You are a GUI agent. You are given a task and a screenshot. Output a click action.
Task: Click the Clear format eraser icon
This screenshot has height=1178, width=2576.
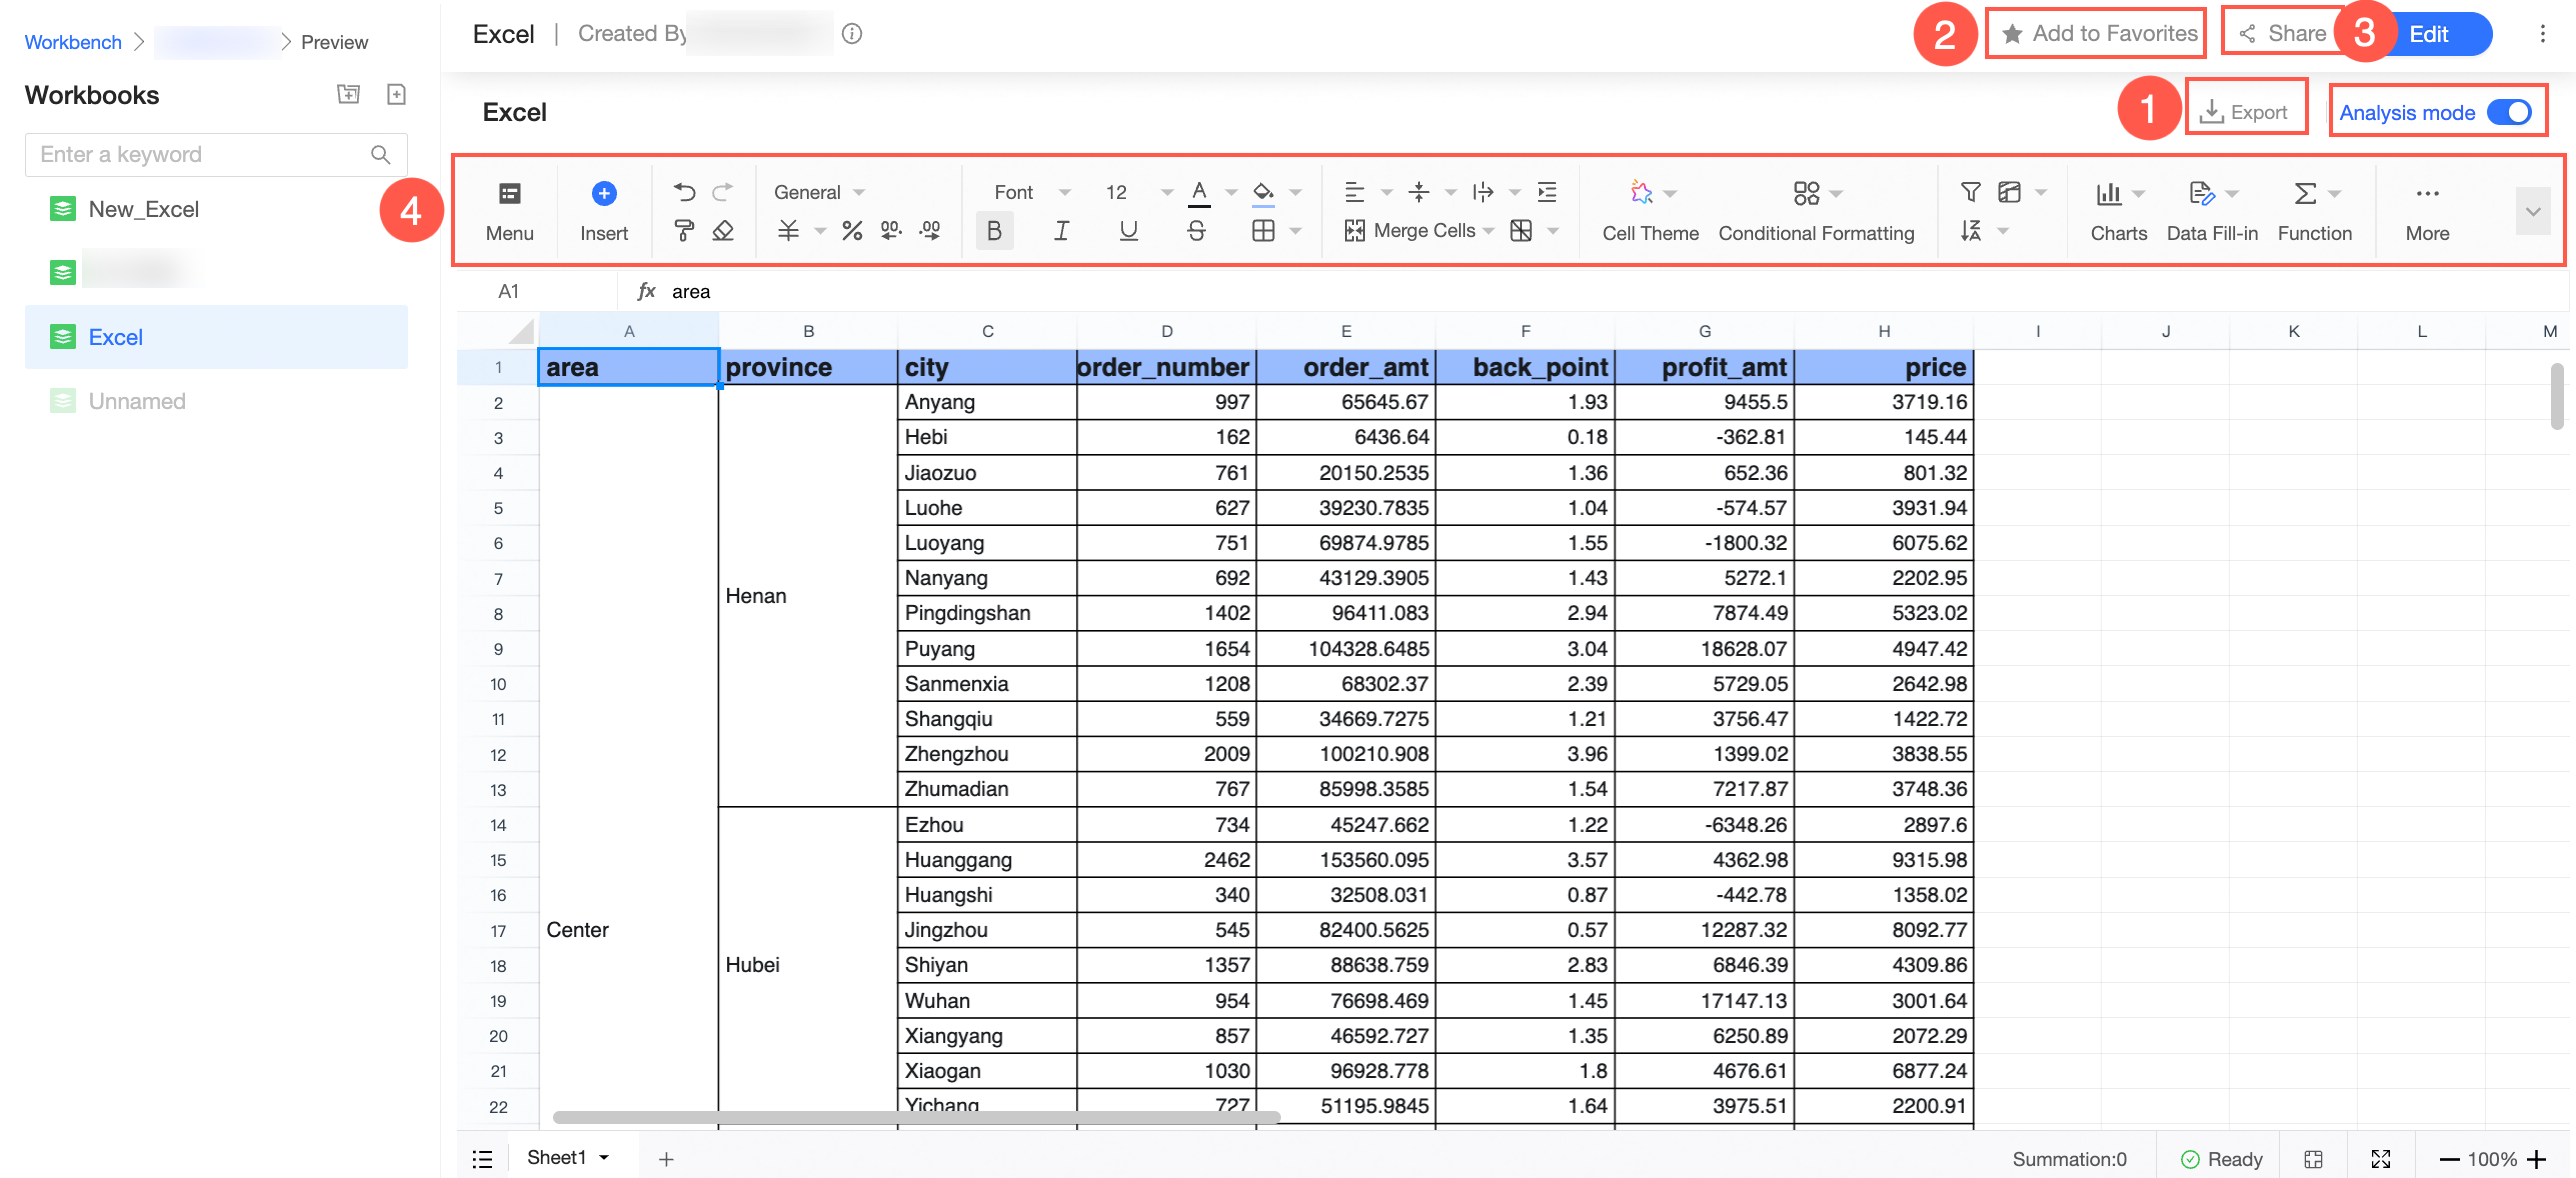click(723, 231)
